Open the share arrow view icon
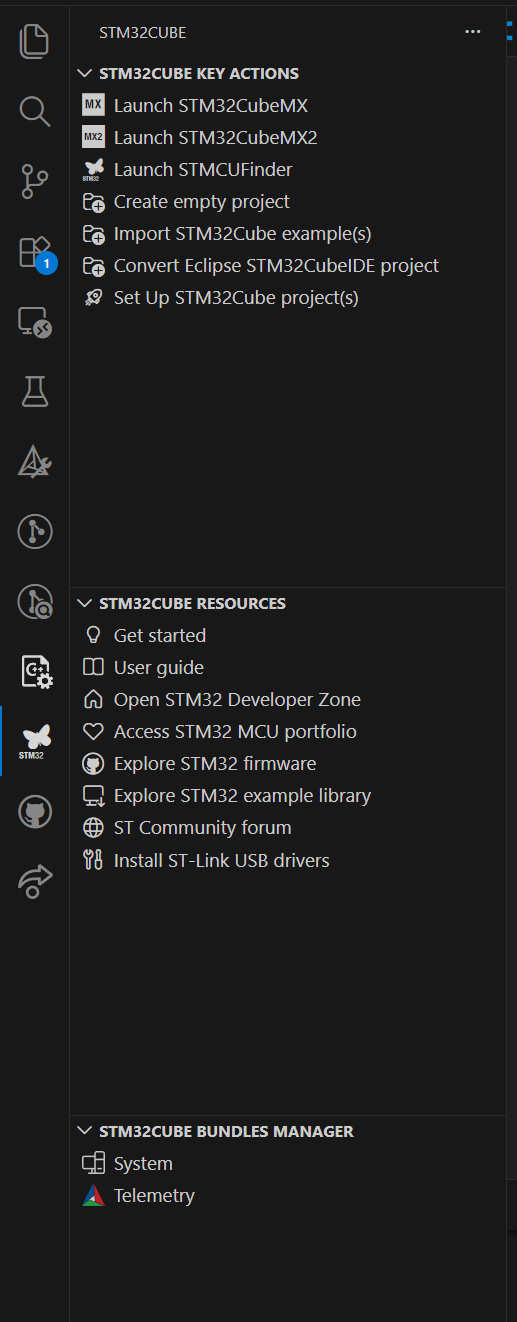Screen dimensions: 517x1322 tap(34, 882)
